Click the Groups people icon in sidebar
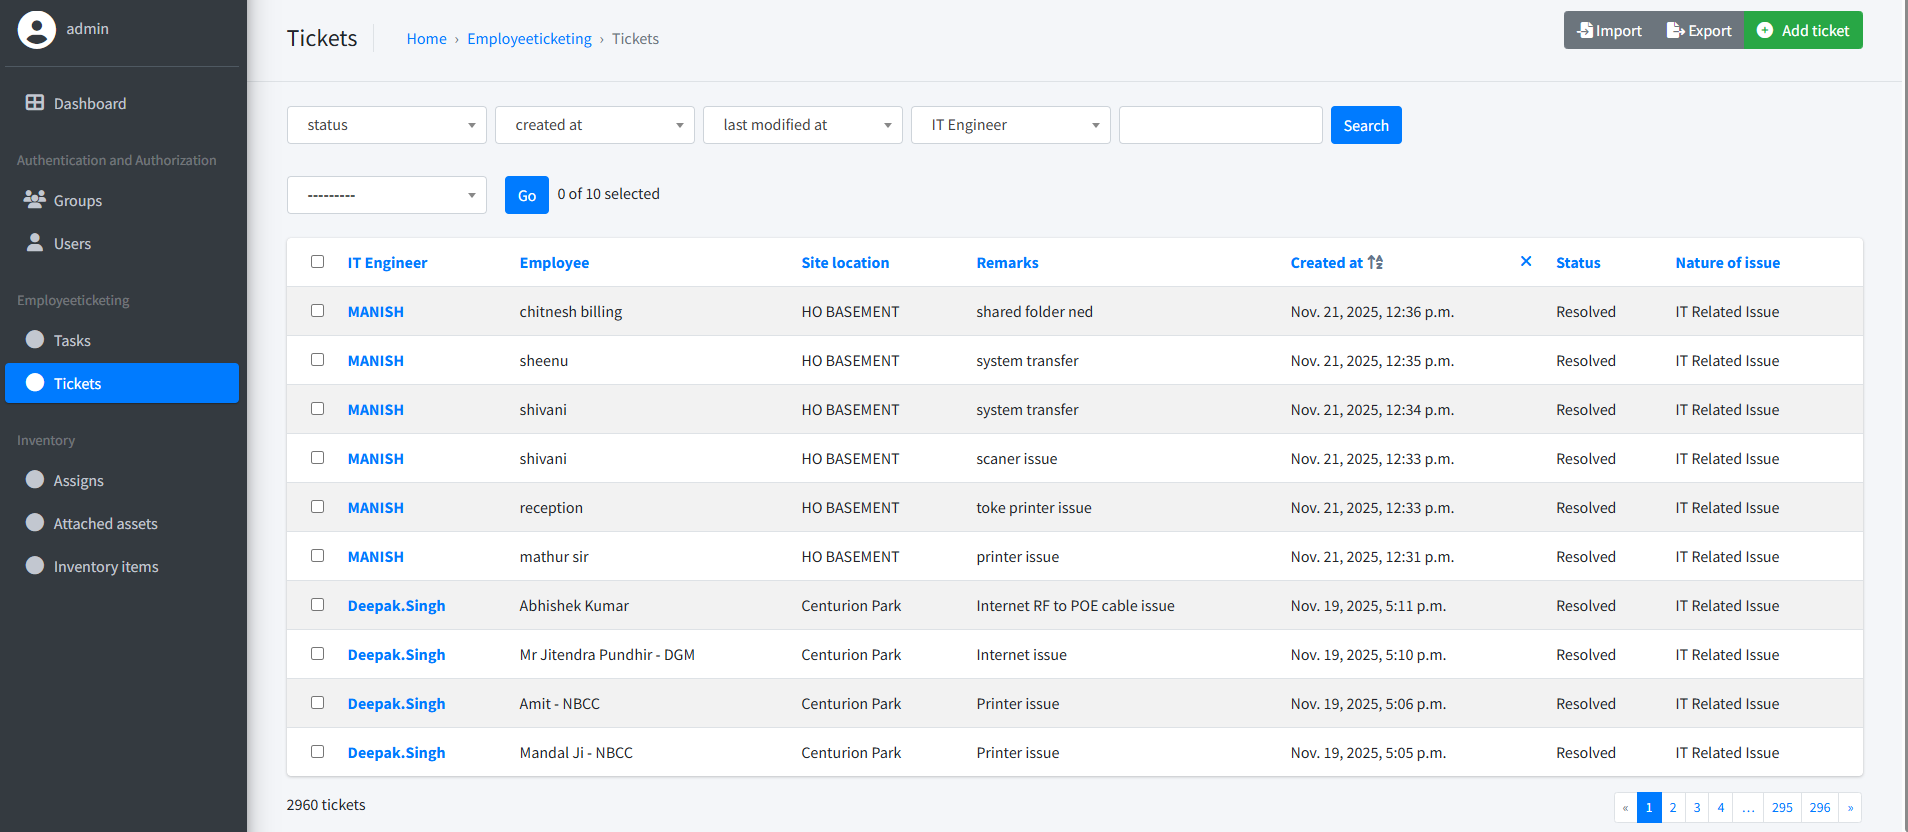1908x832 pixels. [35, 199]
